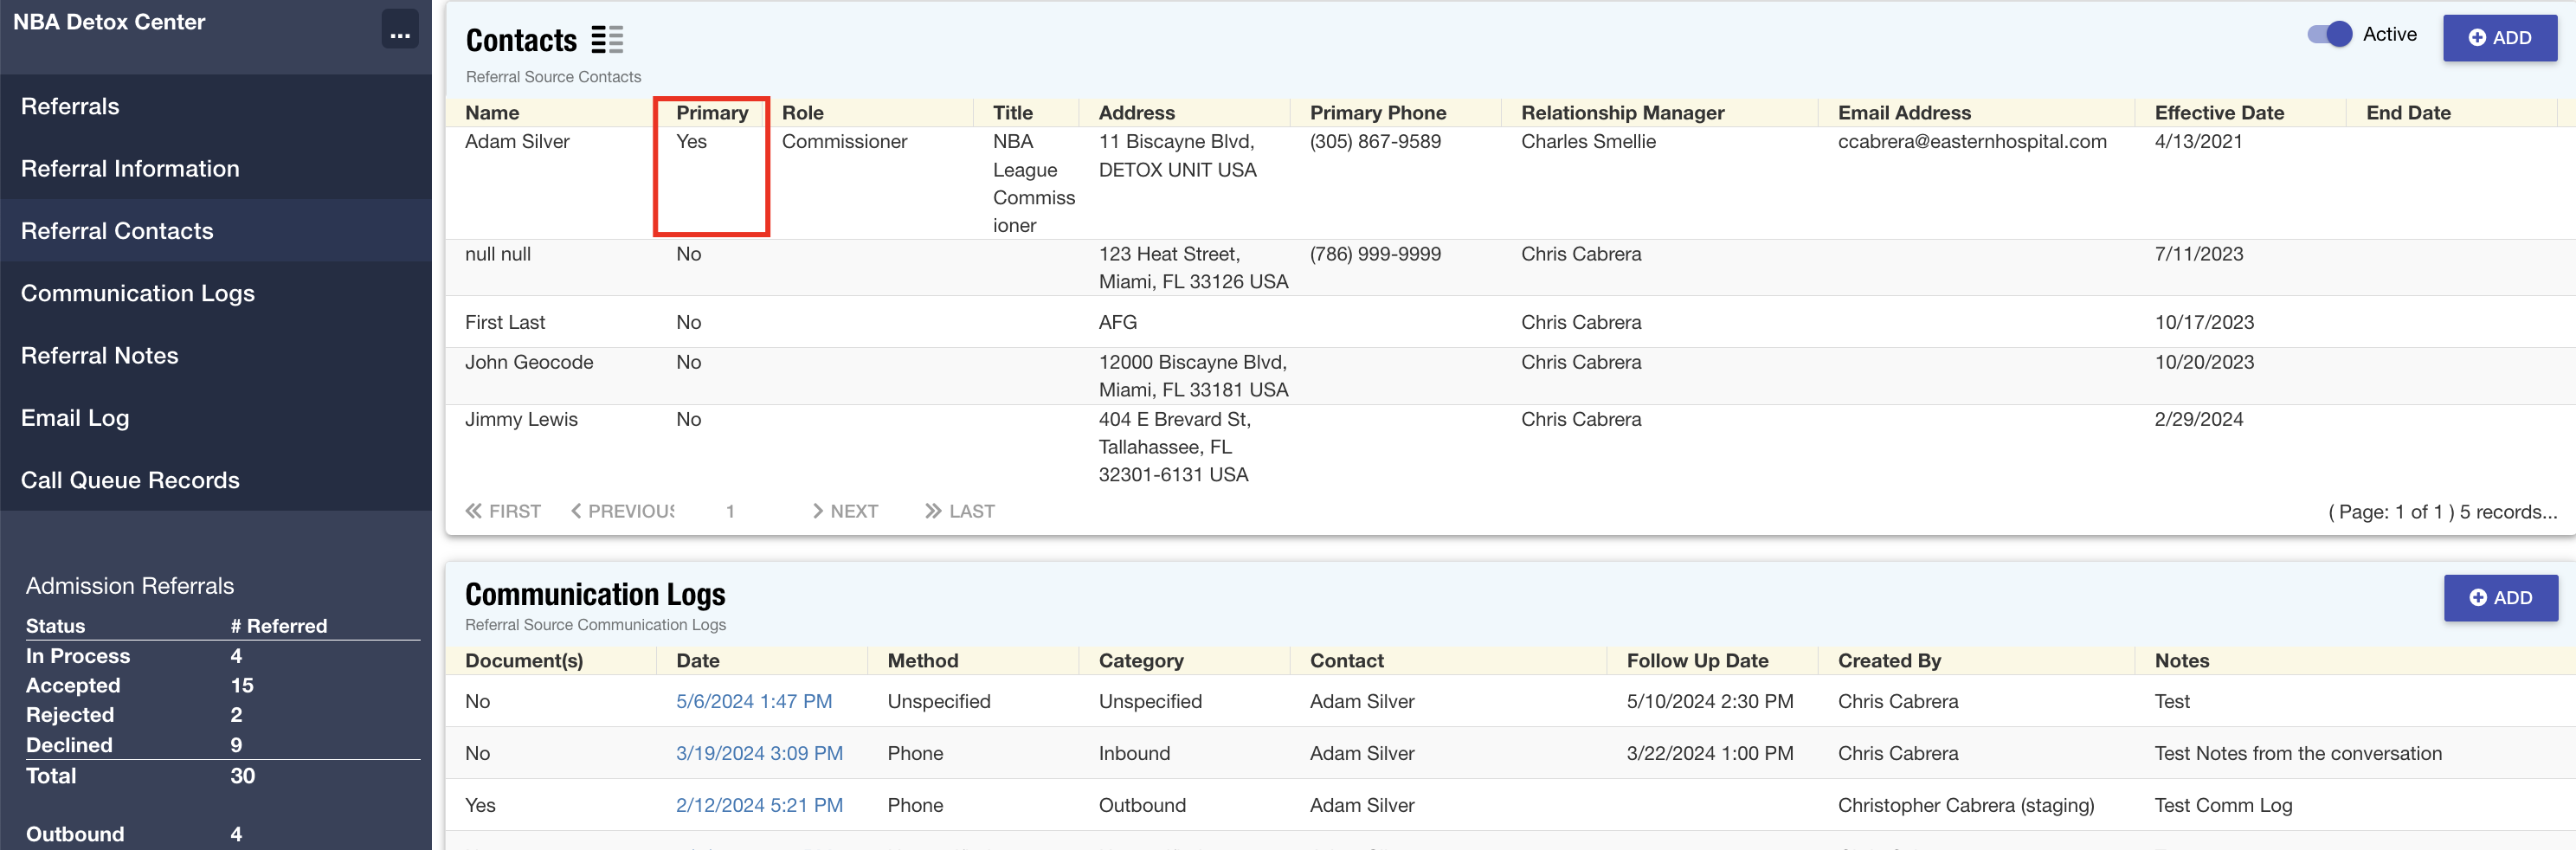Go to PREVIOUS page of contacts
The height and width of the screenshot is (850, 2576).
pyautogui.click(x=622, y=511)
